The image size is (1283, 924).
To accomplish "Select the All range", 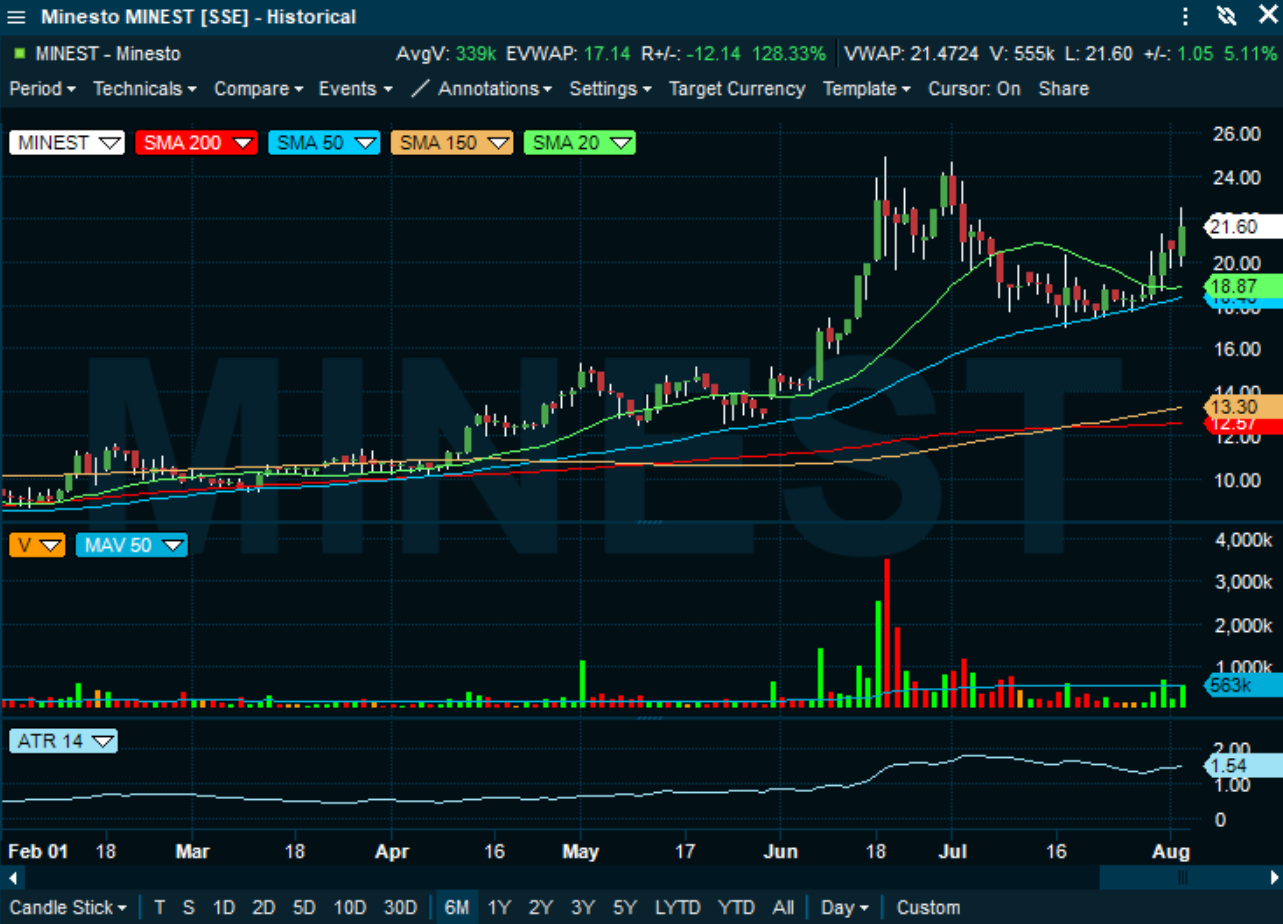I will click(x=783, y=908).
